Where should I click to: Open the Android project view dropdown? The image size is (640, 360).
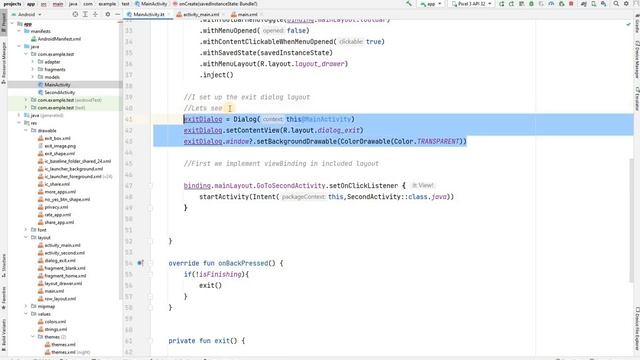pos(27,14)
